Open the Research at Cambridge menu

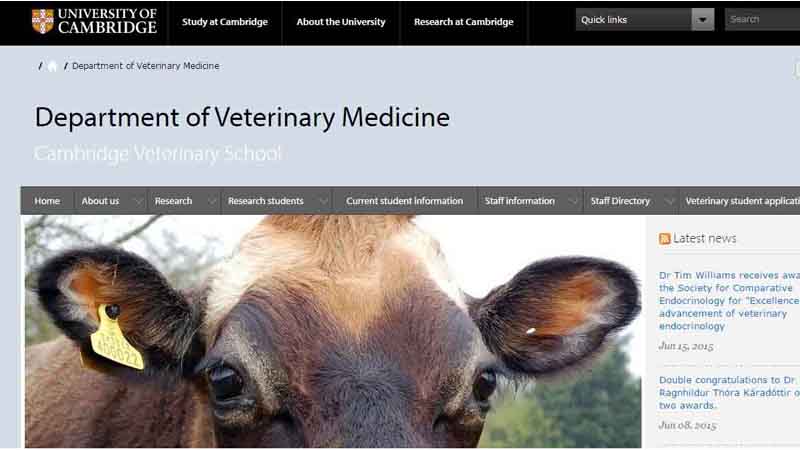point(463,22)
